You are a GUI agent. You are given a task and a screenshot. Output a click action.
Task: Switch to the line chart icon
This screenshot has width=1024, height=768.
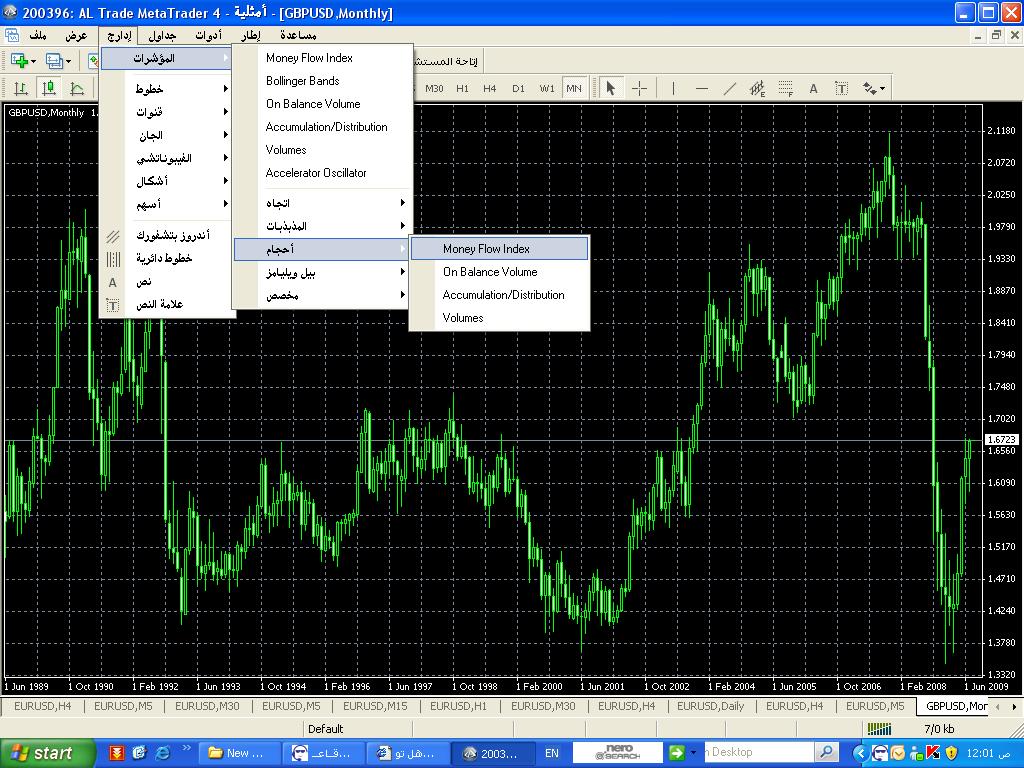coord(77,88)
